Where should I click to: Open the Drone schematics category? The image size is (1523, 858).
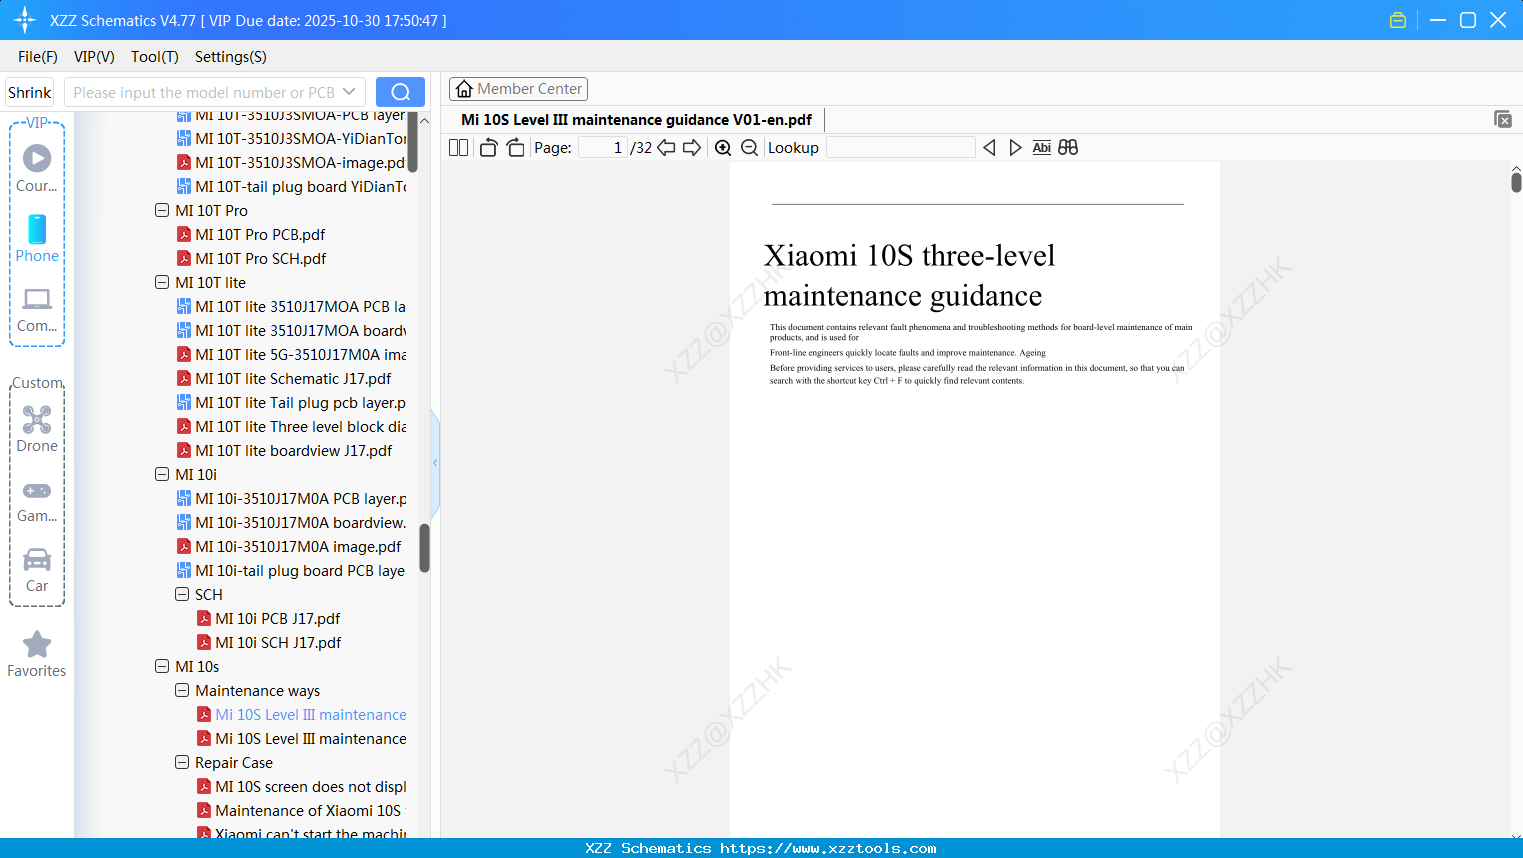37,428
